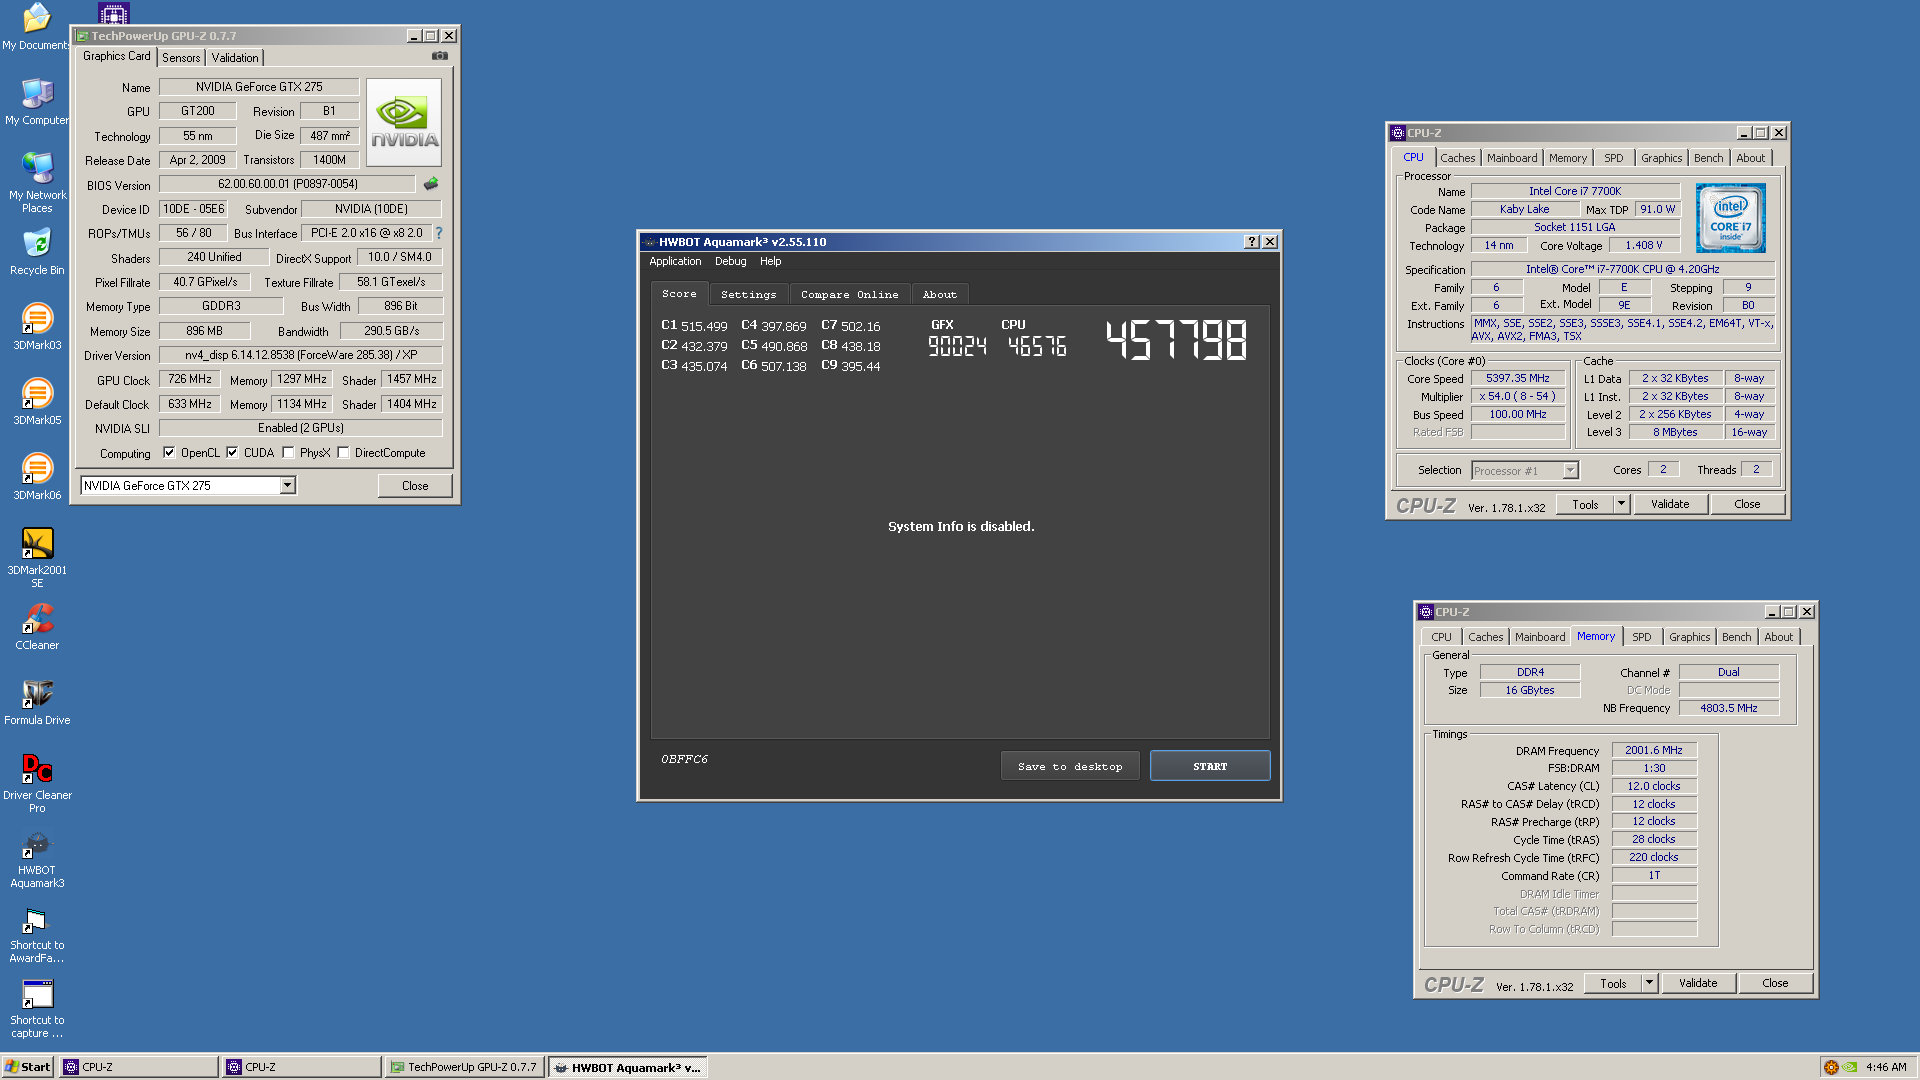Click the GPU Name field NVIDIA GeForce GTX 275
Viewport: 1920px width, 1080px height.
[258, 87]
